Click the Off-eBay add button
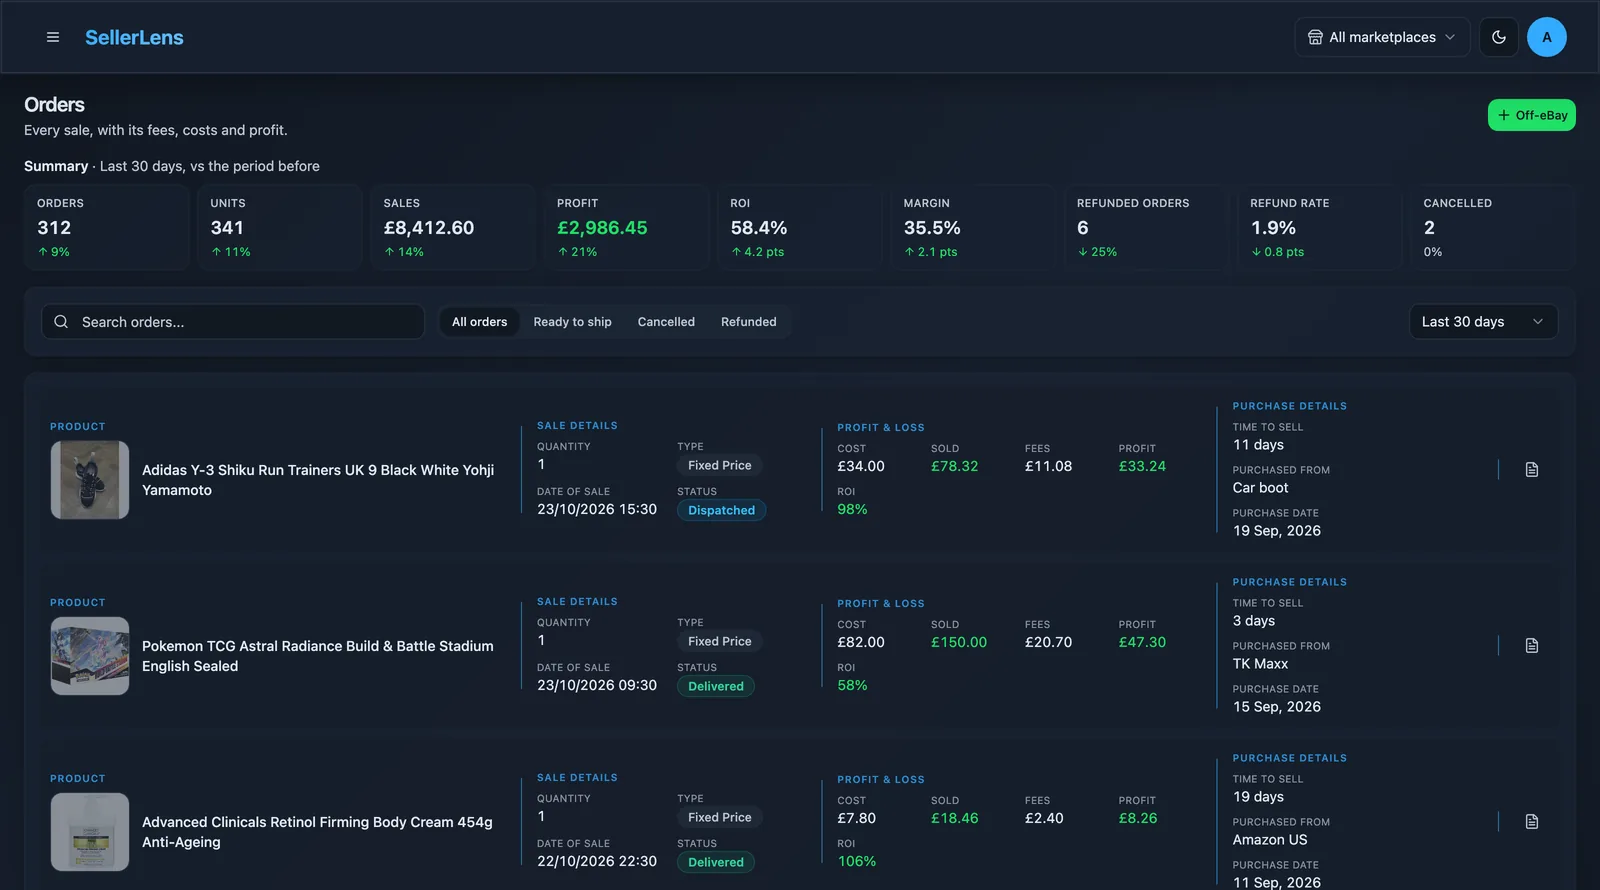 click(1531, 115)
